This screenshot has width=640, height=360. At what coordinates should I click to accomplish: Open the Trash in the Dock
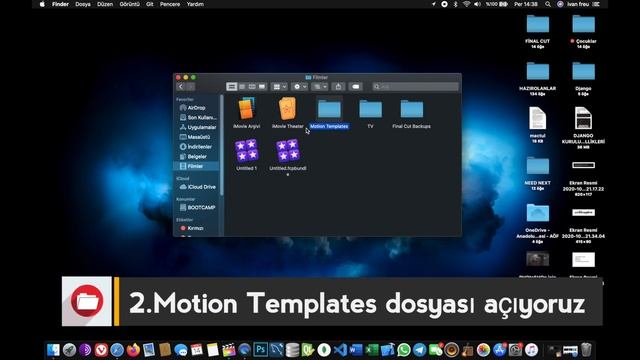tap(586, 350)
